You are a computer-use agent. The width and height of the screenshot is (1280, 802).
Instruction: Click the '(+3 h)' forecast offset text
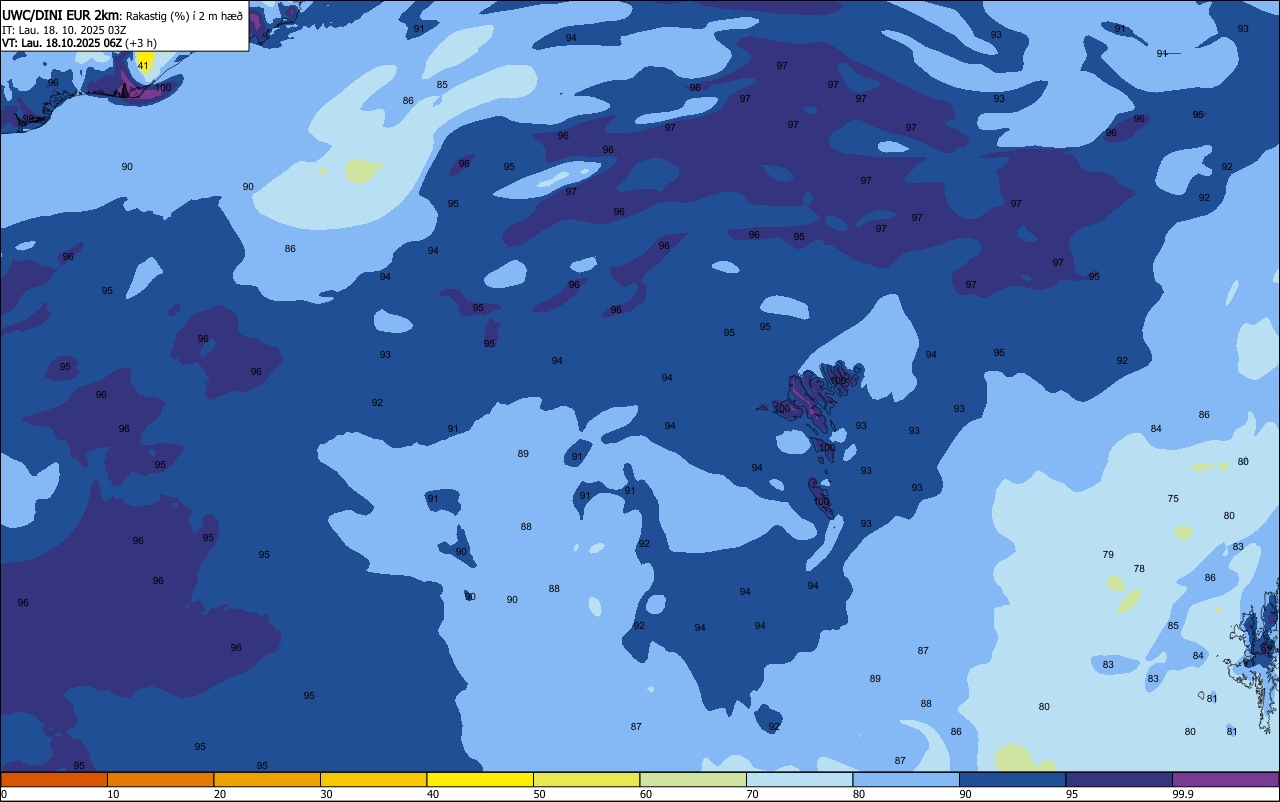click(140, 43)
